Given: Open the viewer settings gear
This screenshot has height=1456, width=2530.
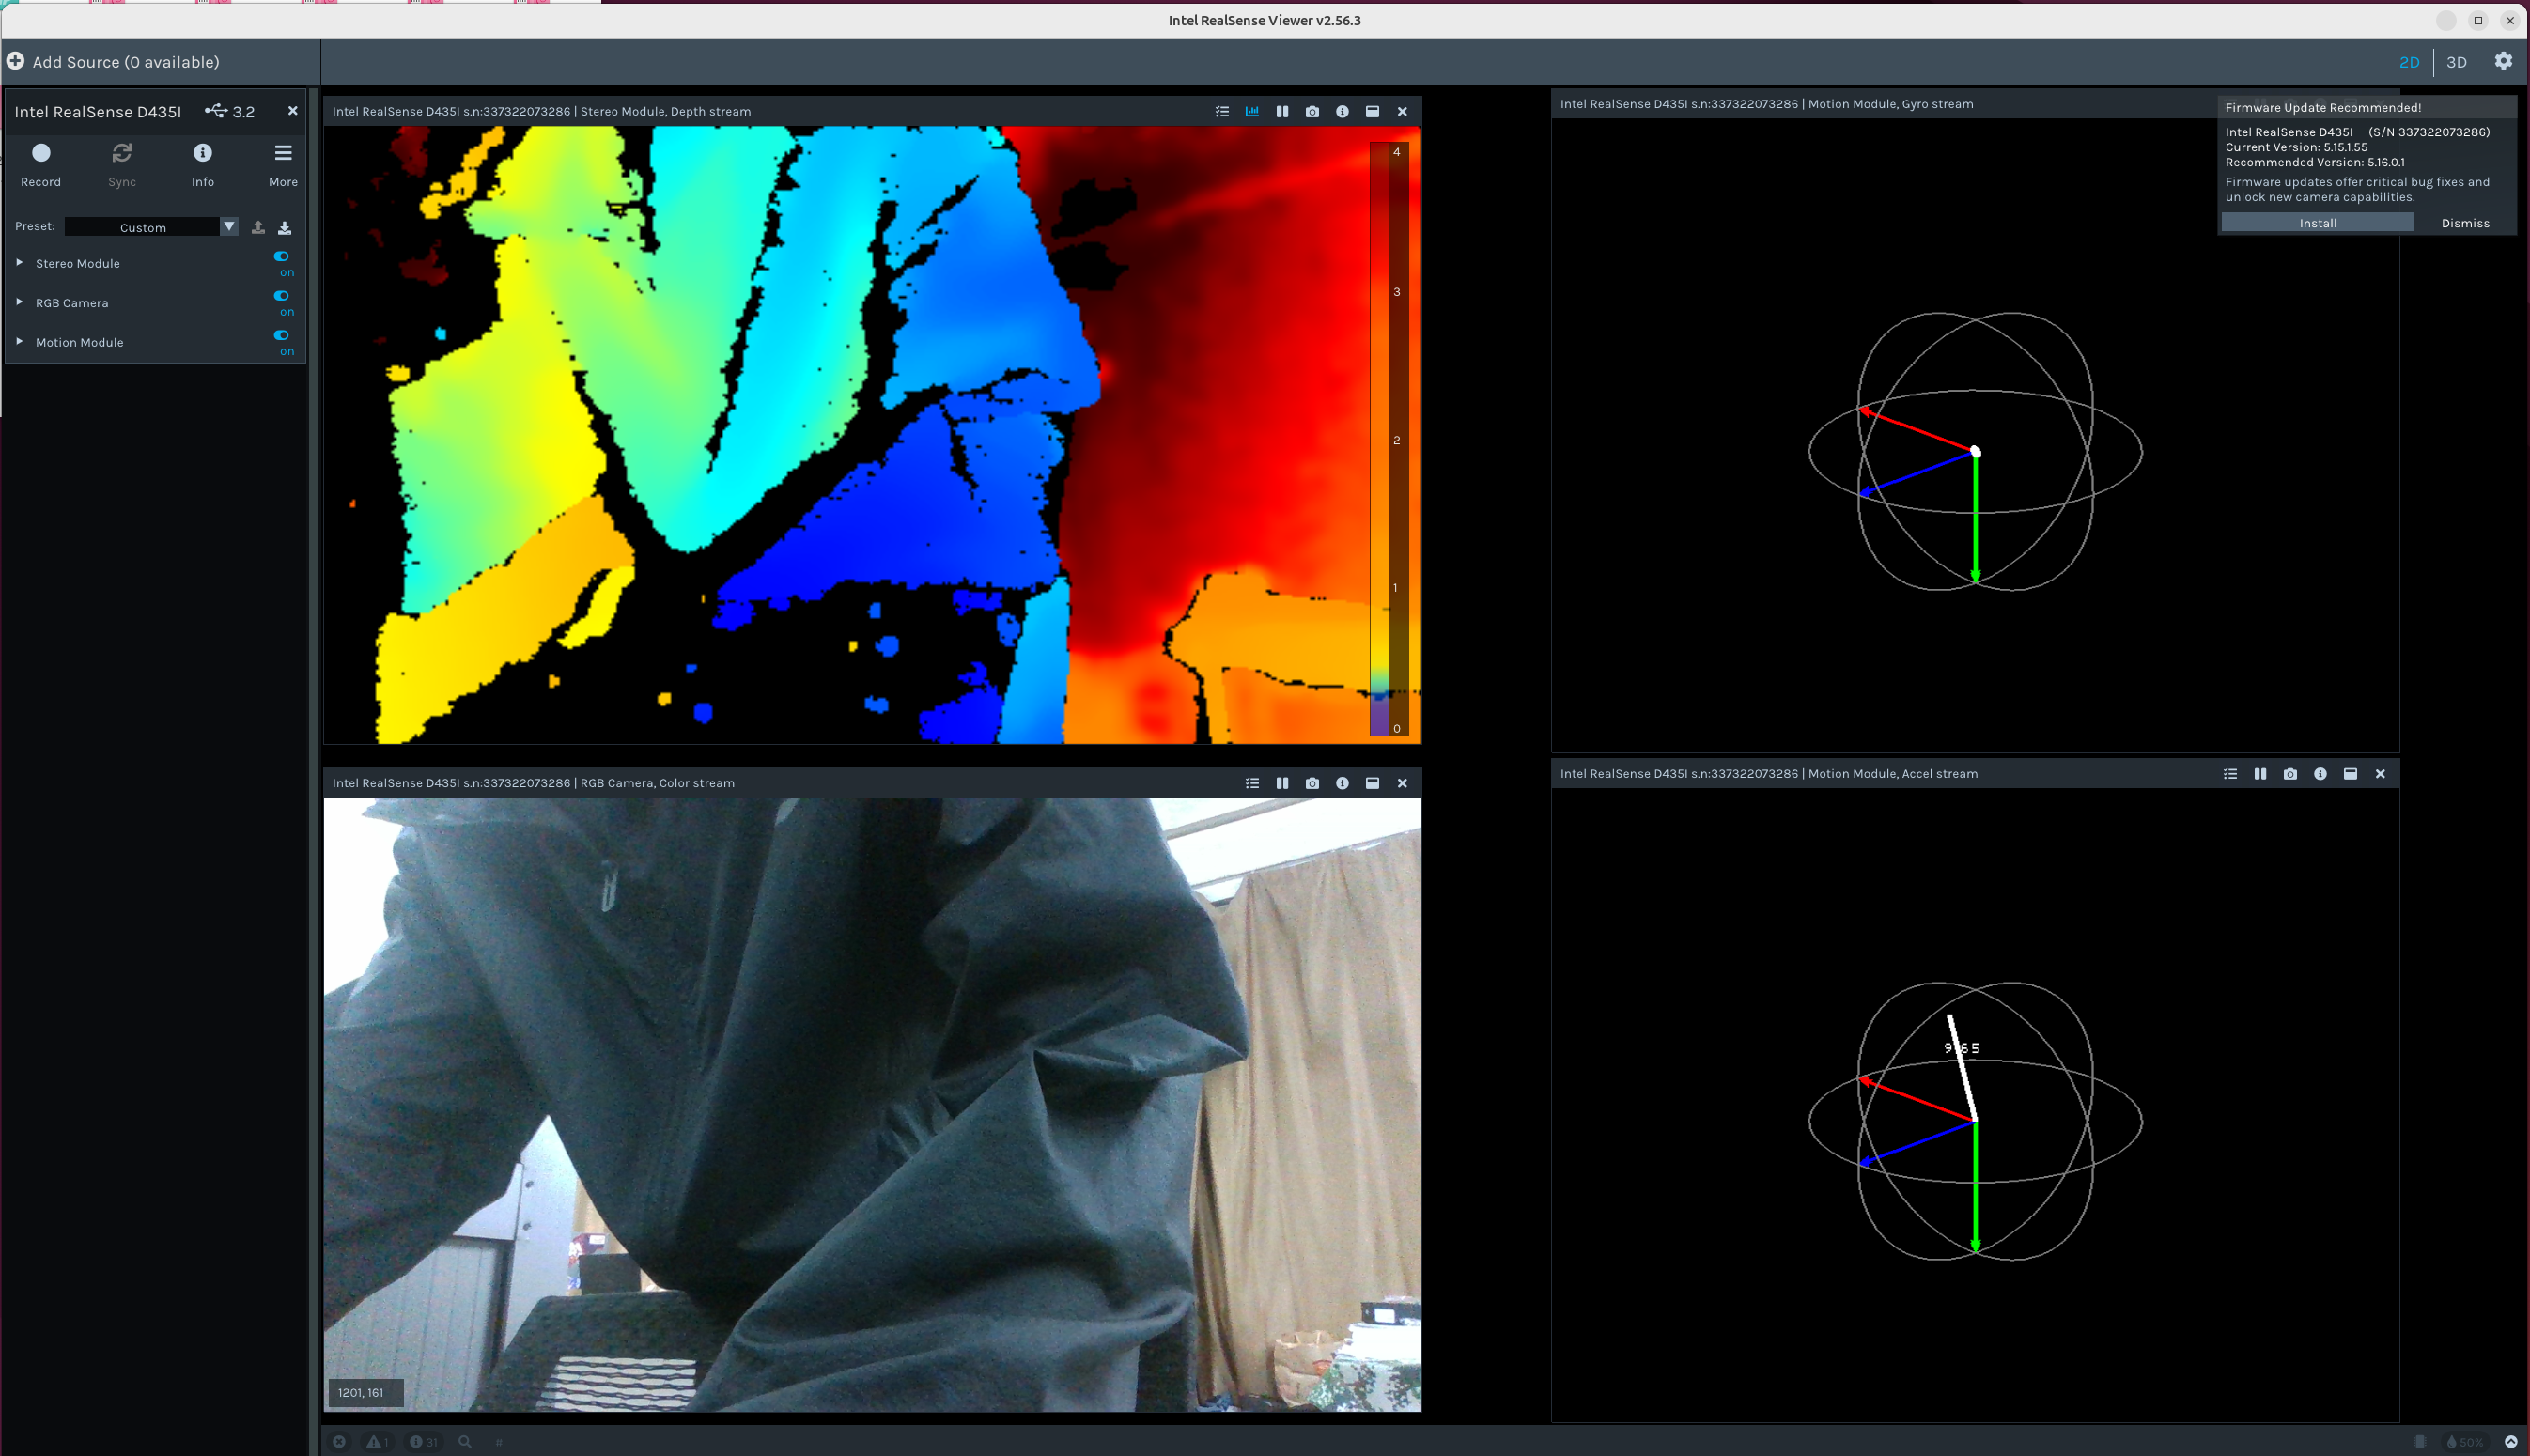Looking at the screenshot, I should point(2503,61).
